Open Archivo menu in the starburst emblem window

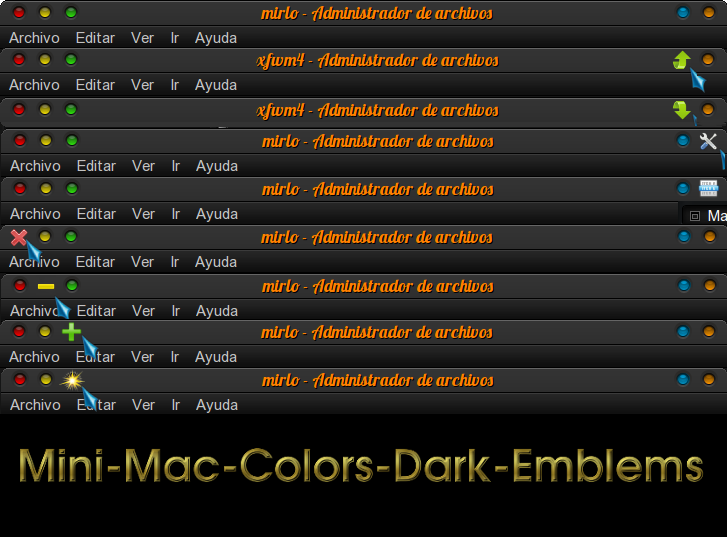[35, 405]
